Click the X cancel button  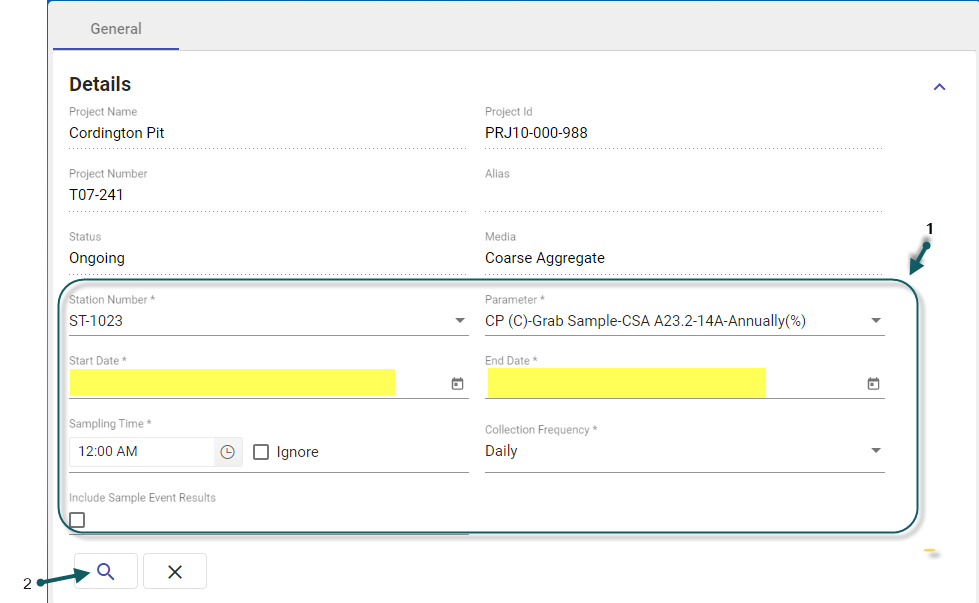[175, 571]
